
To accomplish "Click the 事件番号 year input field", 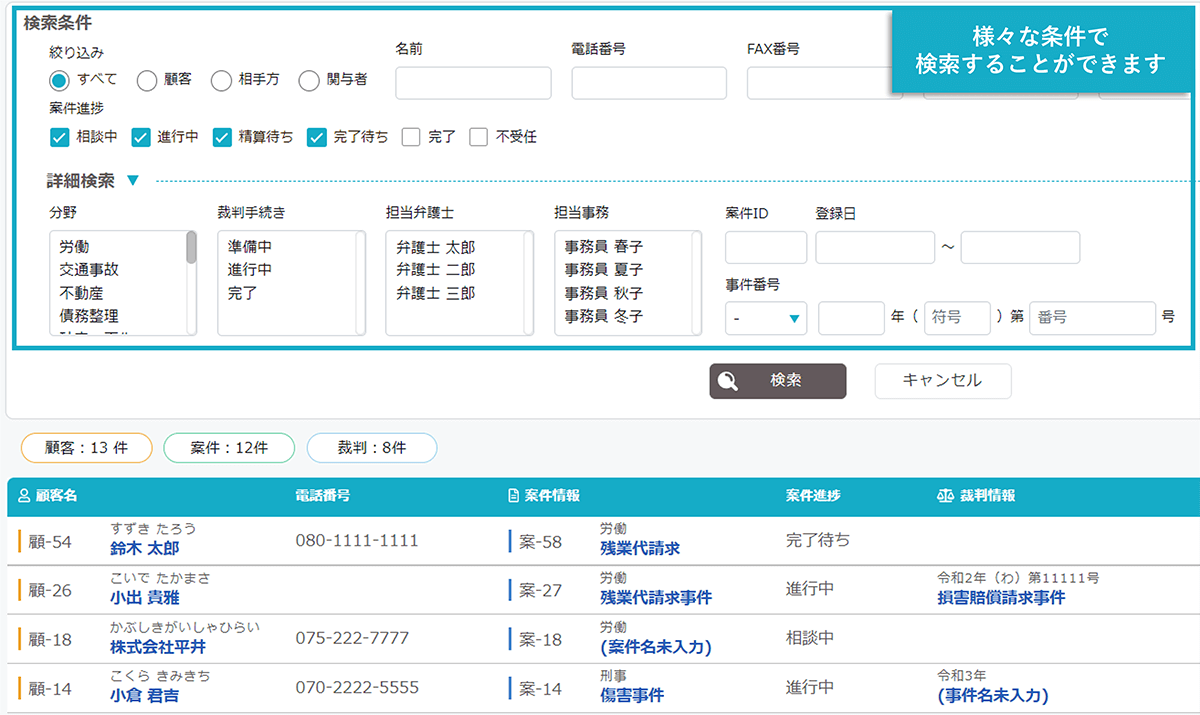I will tap(851, 318).
